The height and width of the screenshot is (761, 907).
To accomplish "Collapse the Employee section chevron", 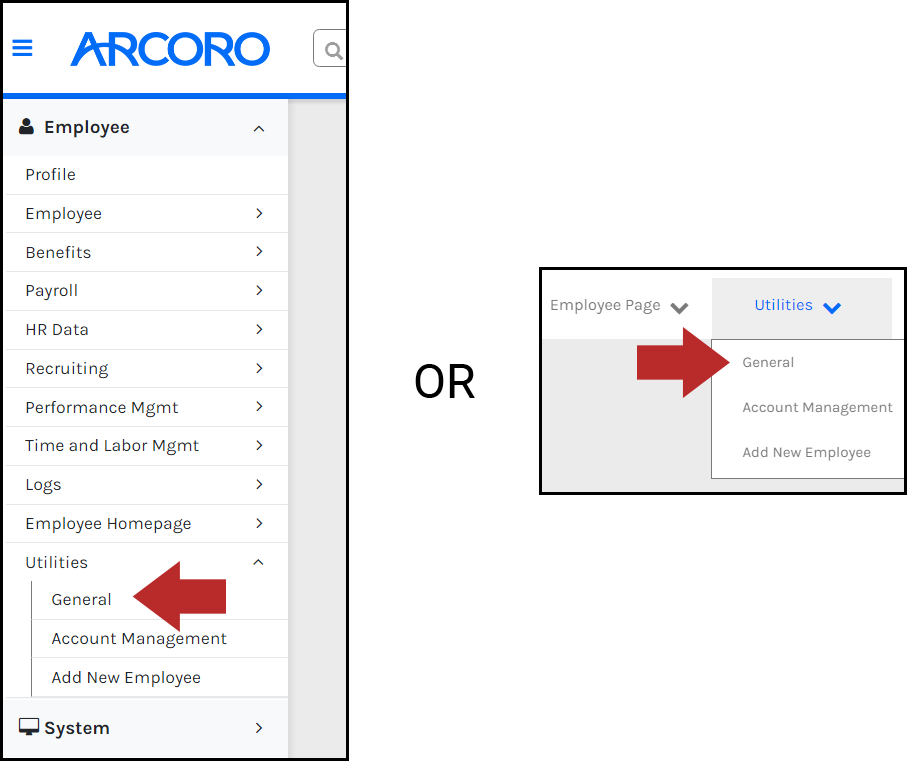I will pos(259,128).
